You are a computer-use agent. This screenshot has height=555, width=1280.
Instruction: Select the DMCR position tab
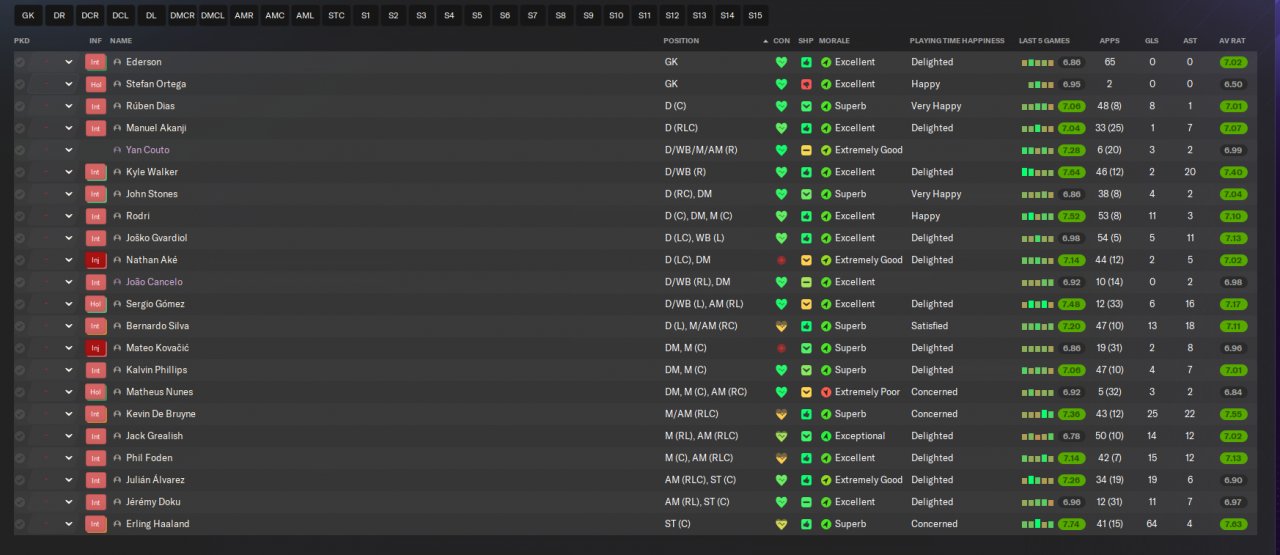pos(182,15)
